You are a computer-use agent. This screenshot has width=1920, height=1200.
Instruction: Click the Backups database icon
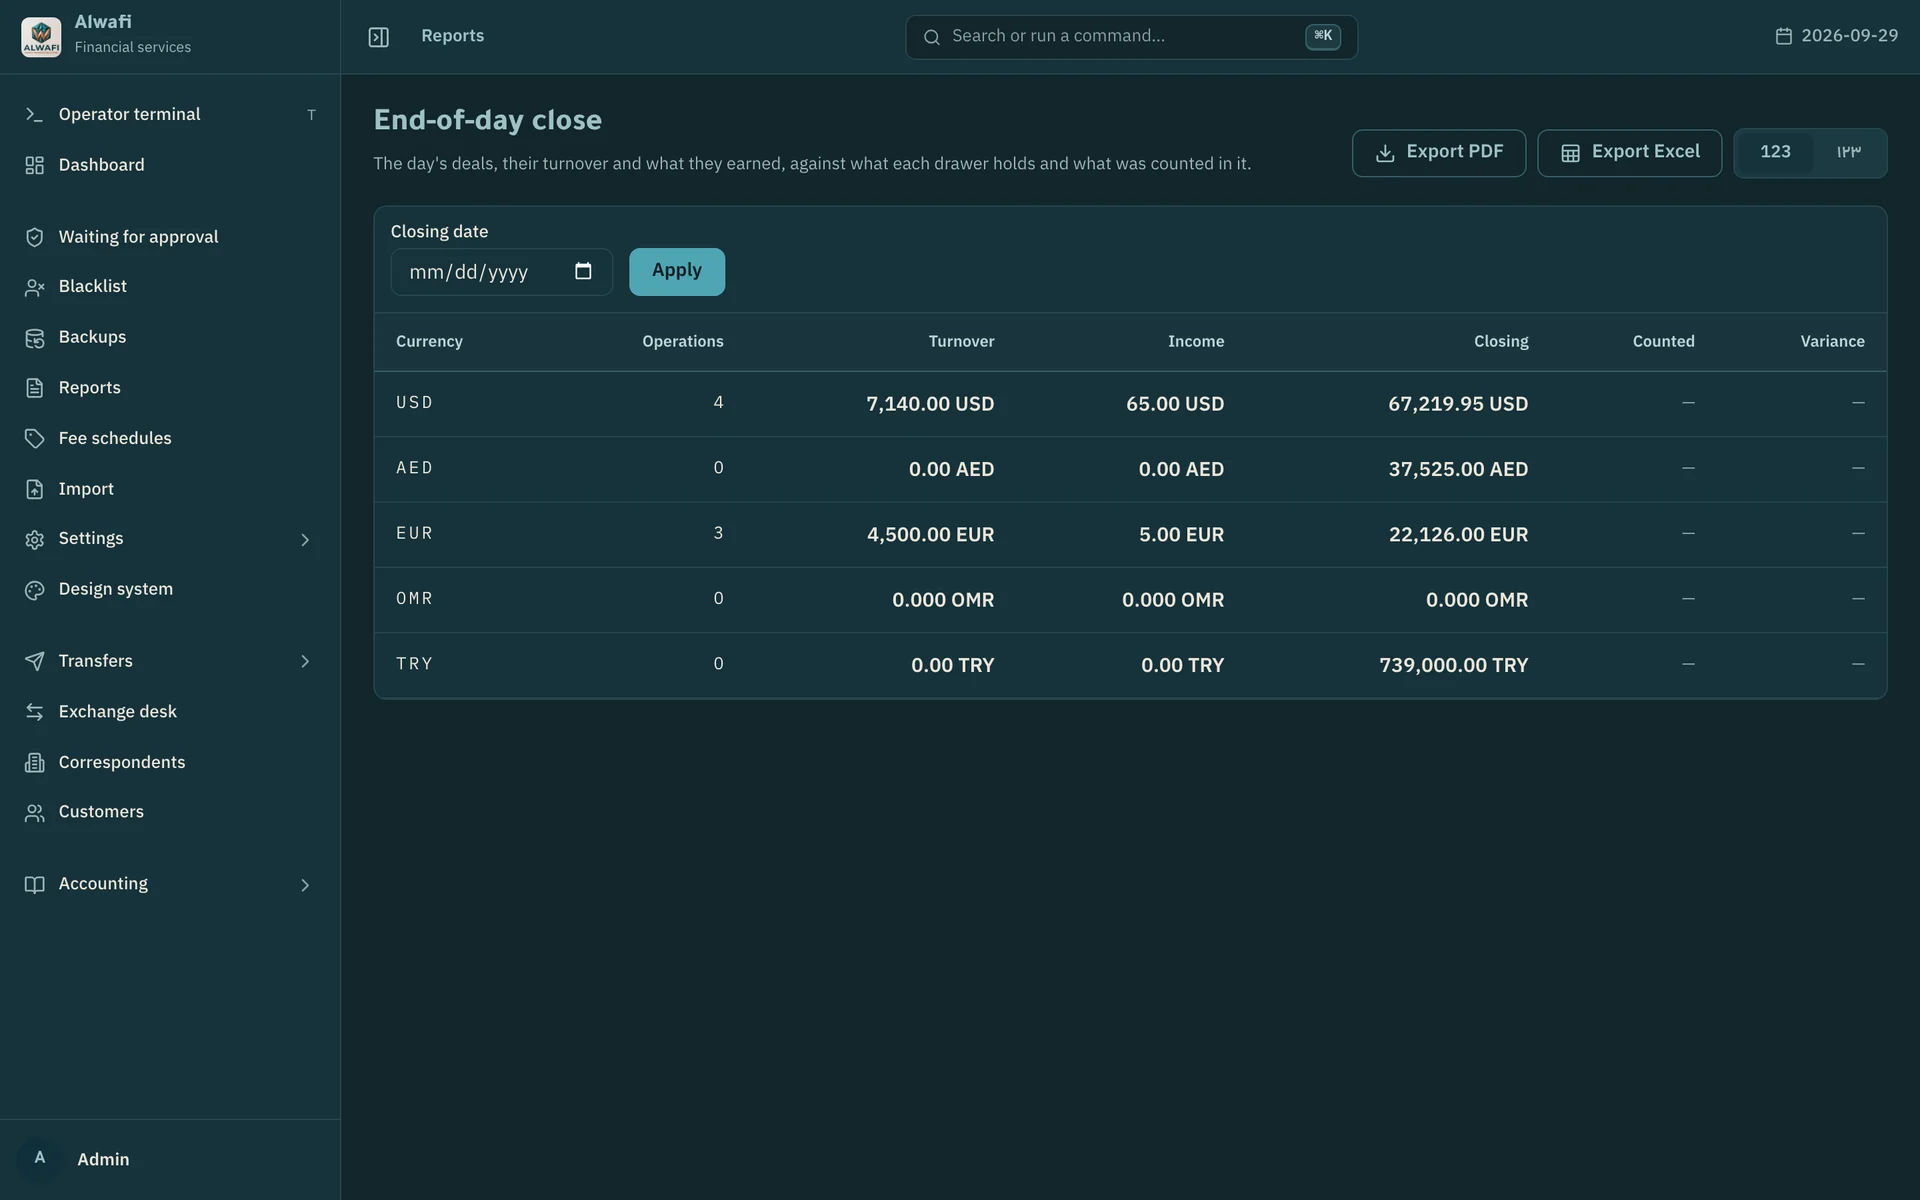(x=34, y=338)
